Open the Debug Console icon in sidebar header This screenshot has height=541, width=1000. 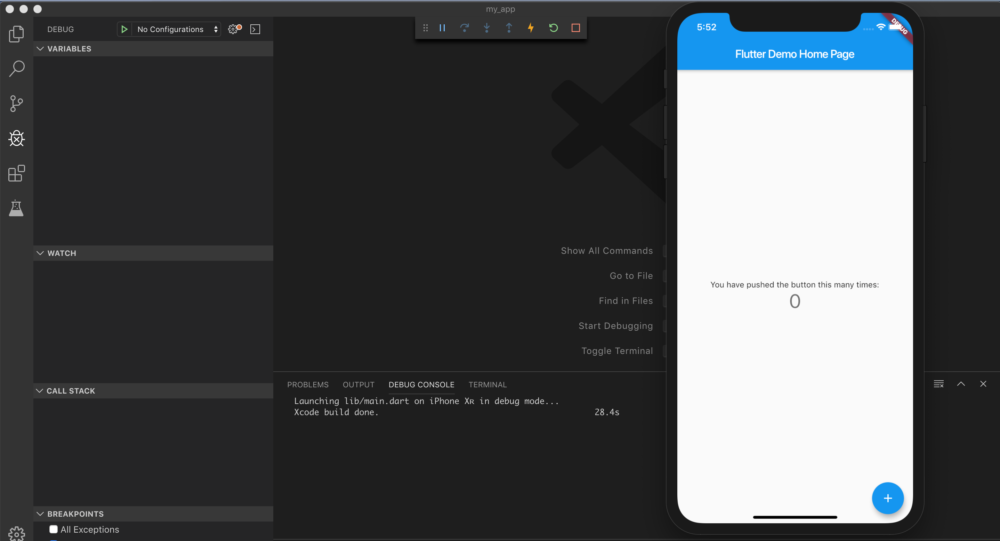click(255, 29)
